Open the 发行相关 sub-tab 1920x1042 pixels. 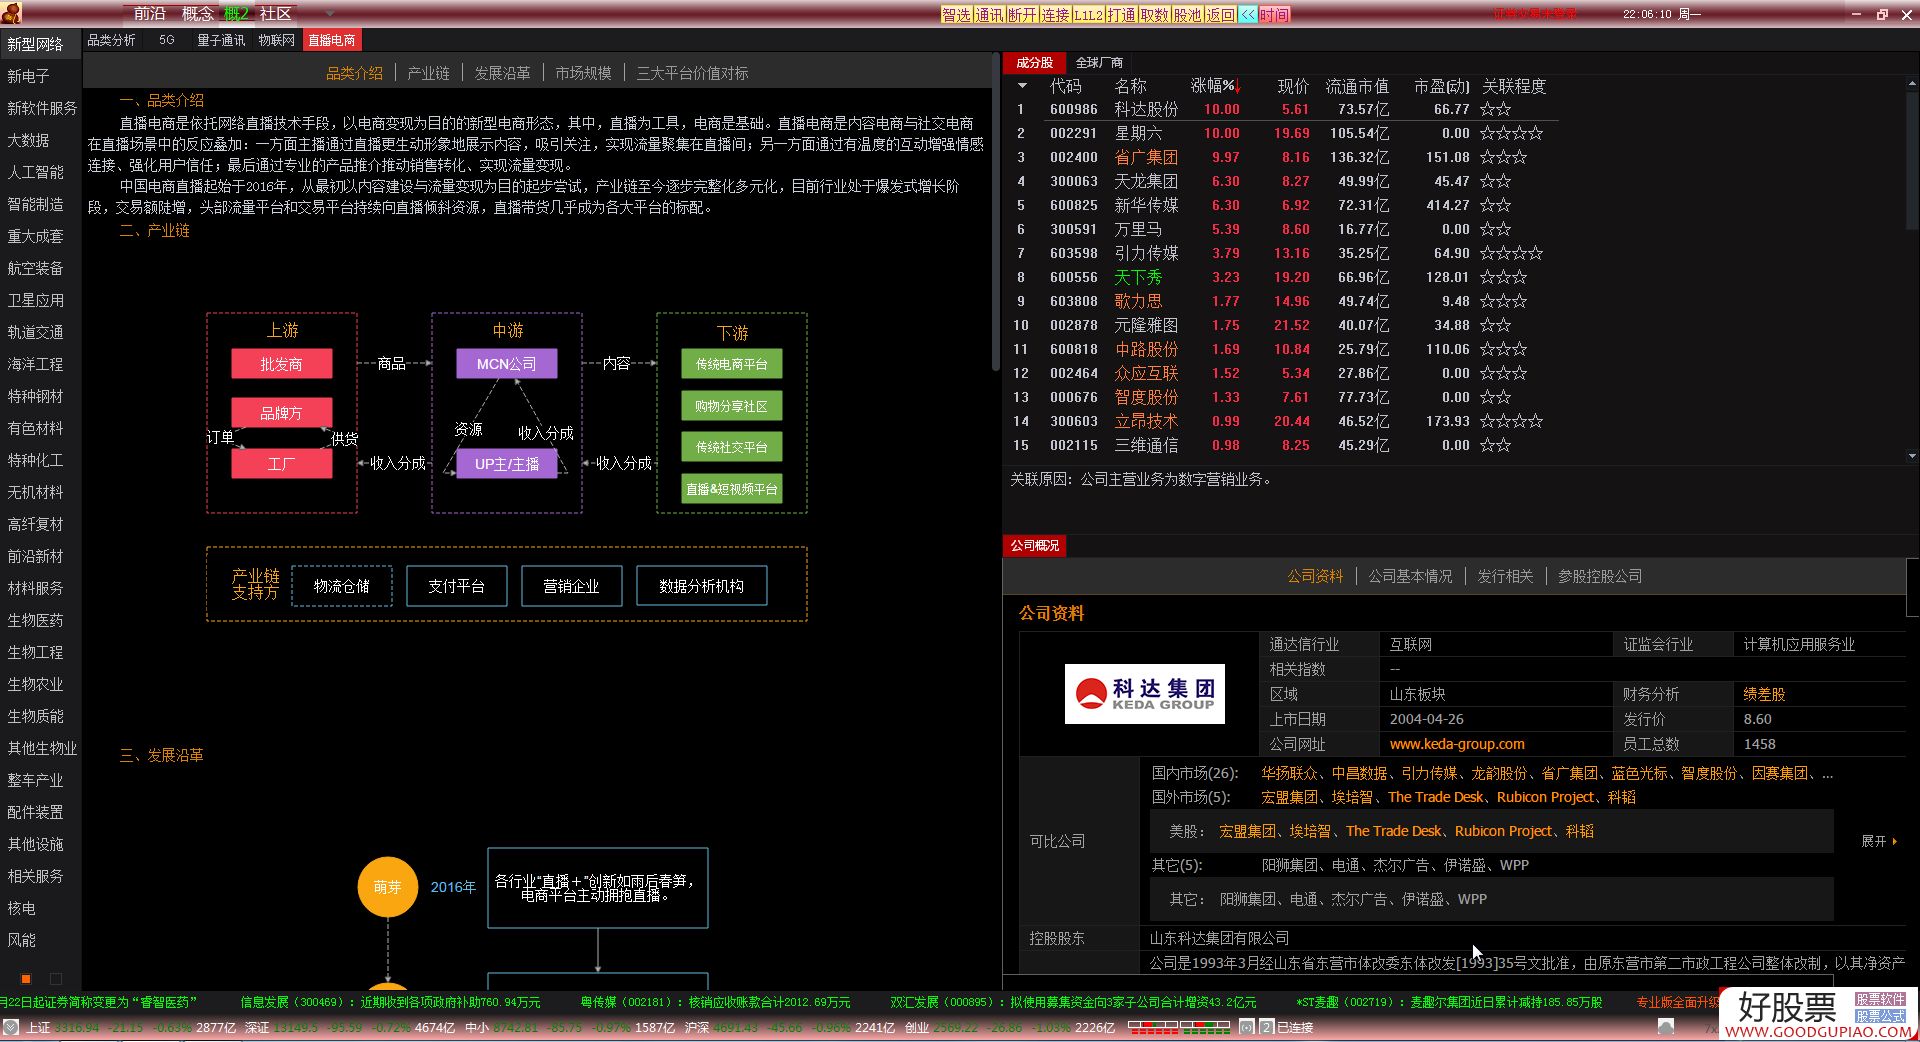pos(1505,576)
